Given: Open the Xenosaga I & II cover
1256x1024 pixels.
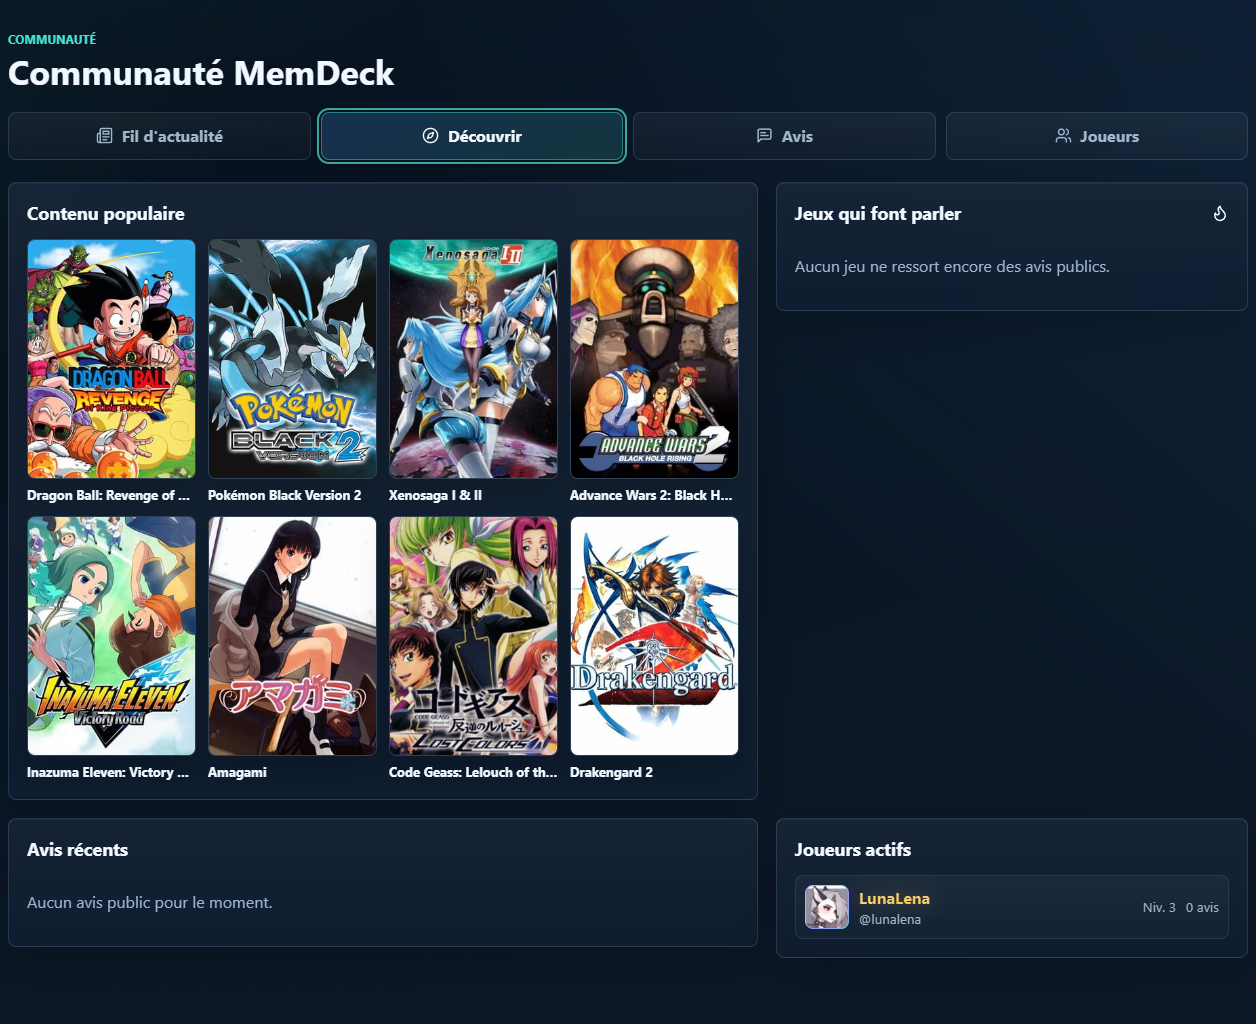Looking at the screenshot, I should pyautogui.click(x=473, y=359).
